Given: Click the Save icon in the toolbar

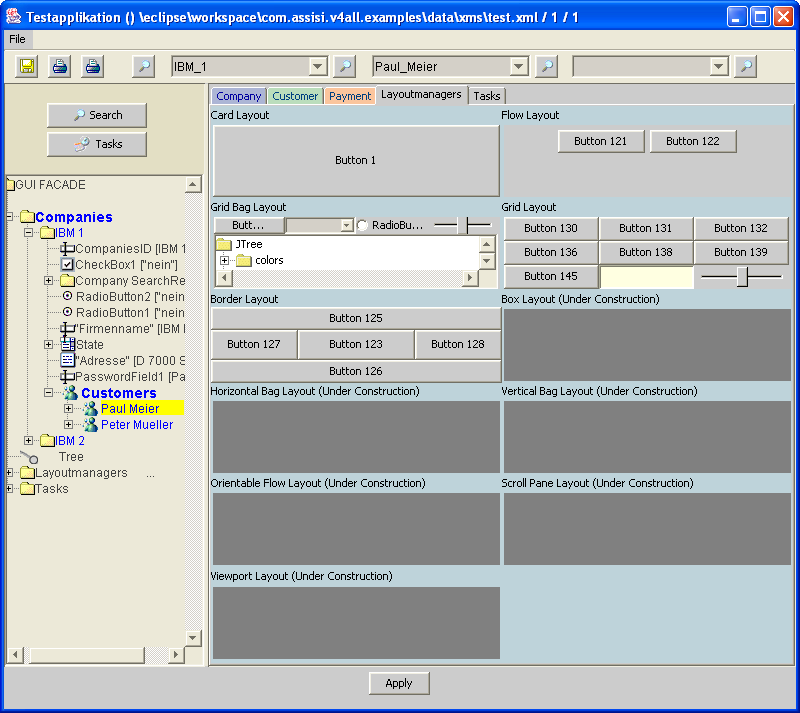Looking at the screenshot, I should [x=27, y=65].
